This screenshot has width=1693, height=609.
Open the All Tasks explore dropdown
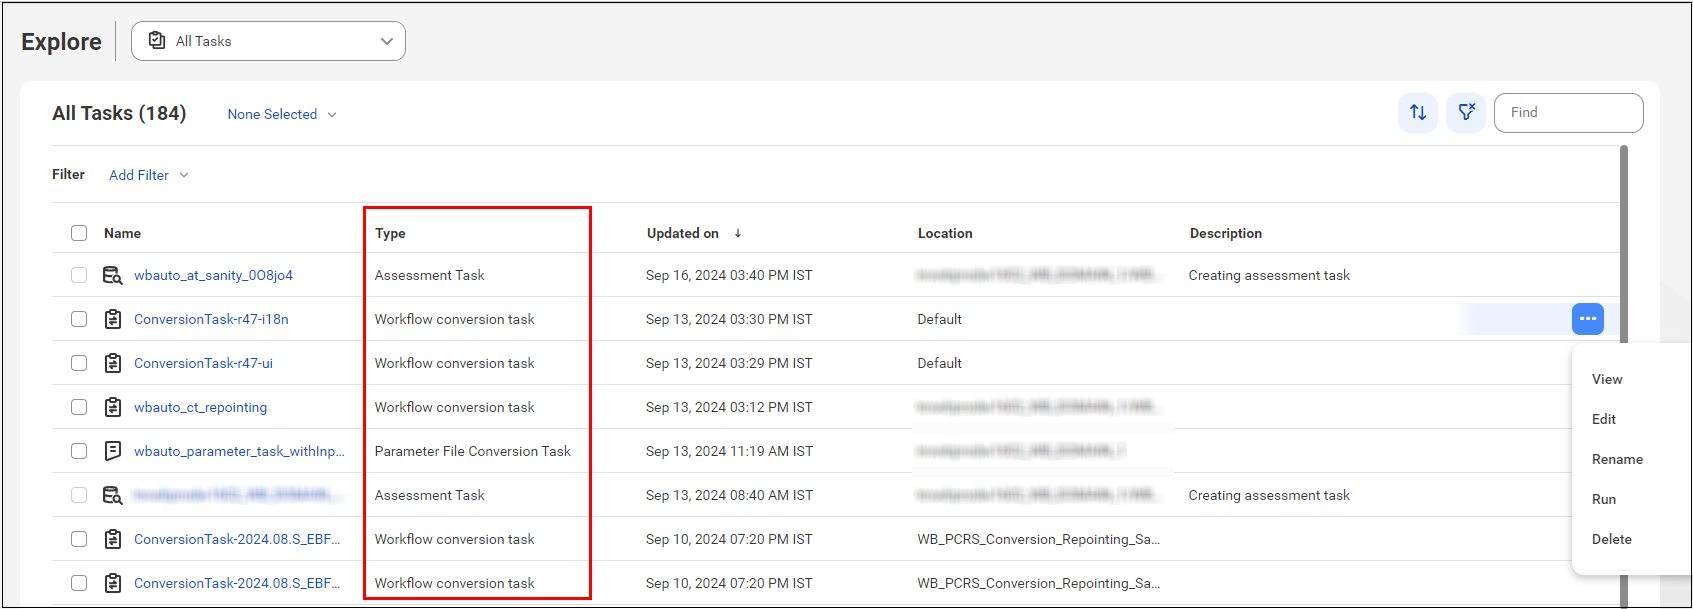click(268, 41)
